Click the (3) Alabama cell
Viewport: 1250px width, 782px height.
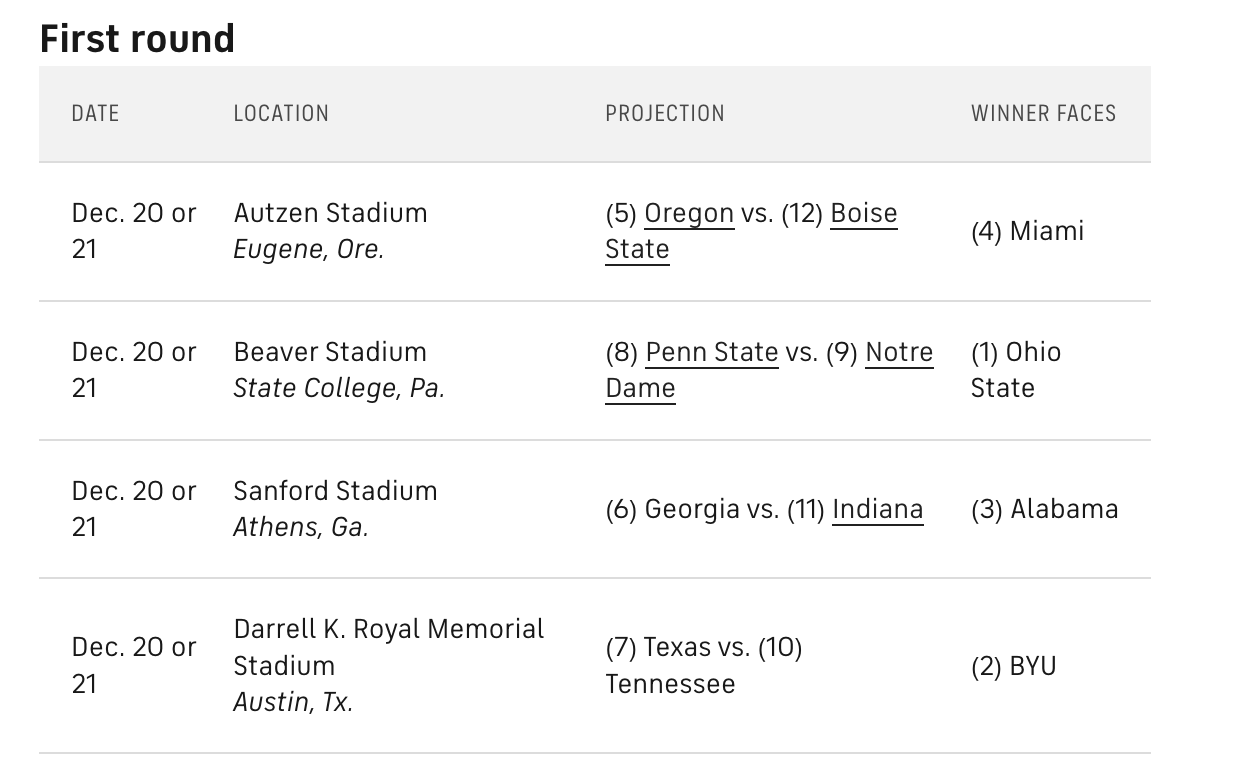(x=1044, y=509)
